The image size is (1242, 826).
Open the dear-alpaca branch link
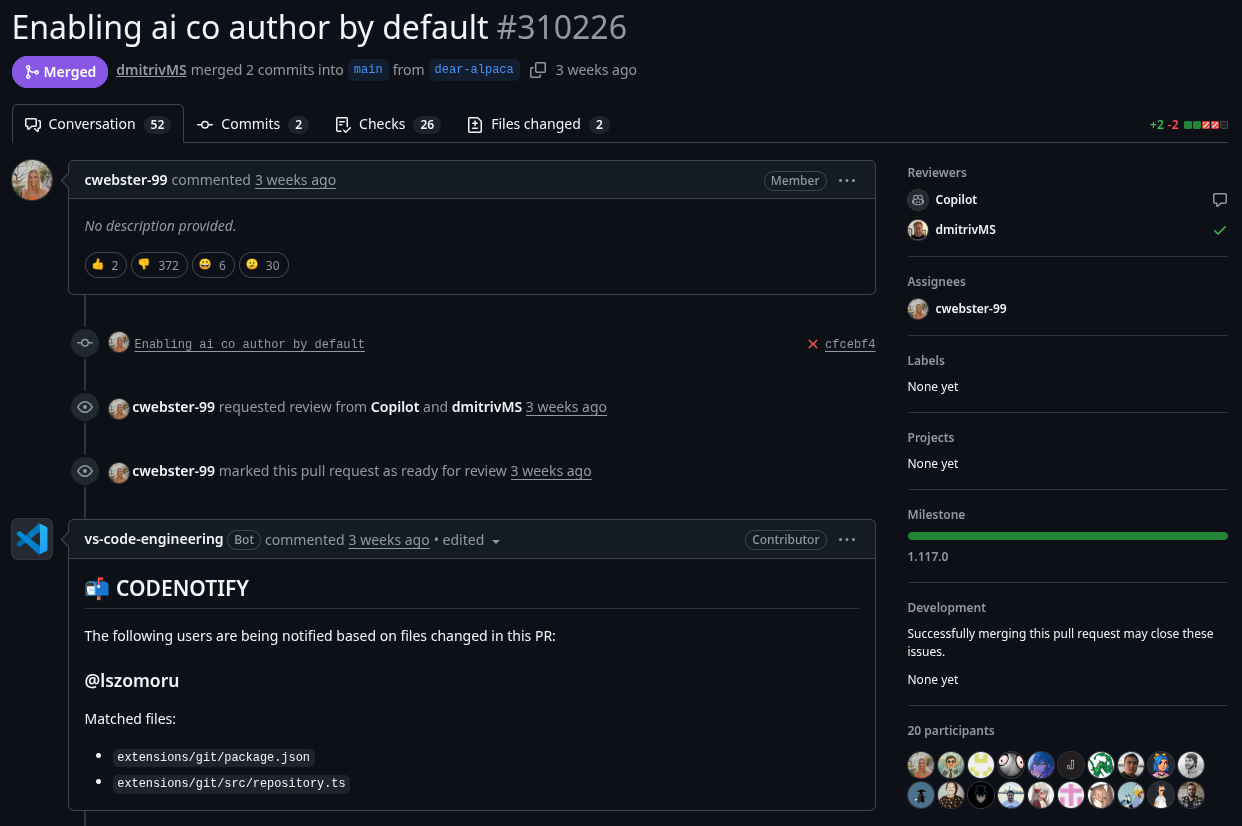coord(474,70)
